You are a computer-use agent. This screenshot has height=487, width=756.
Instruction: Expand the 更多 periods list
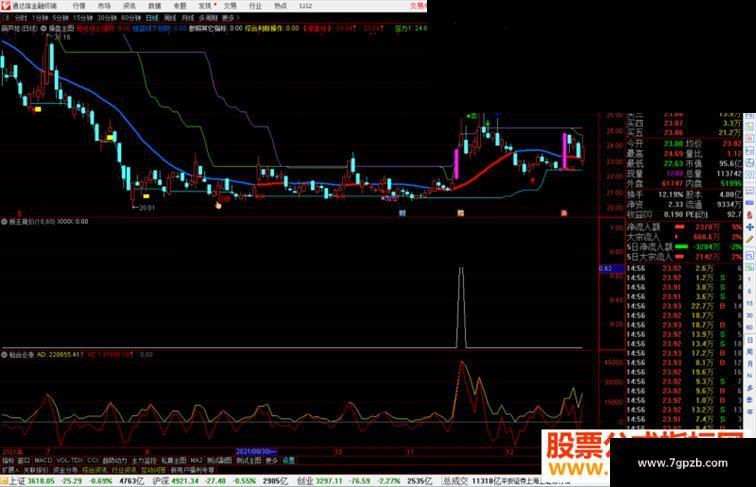230,18
